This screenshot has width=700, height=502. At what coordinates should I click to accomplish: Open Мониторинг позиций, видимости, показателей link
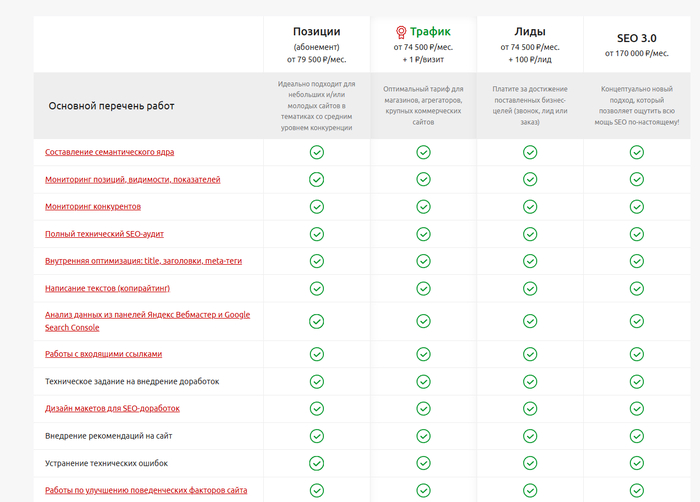(132, 179)
